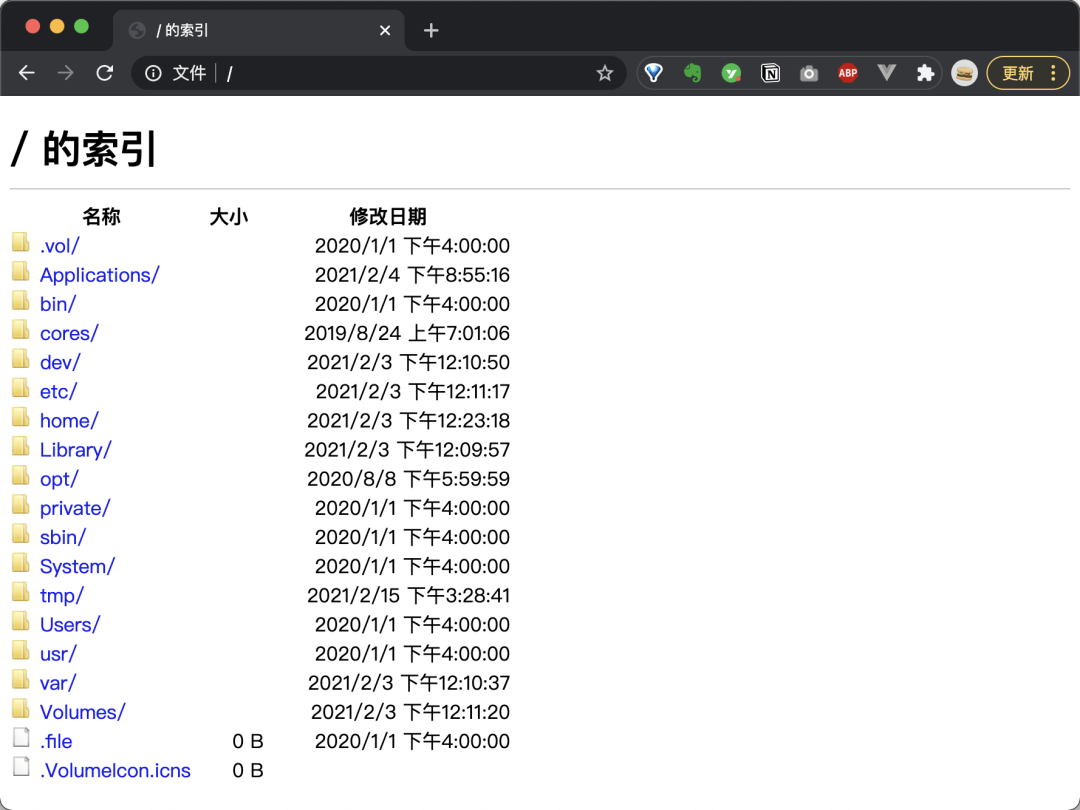Open the puzzle-piece Extensions menu

(926, 73)
